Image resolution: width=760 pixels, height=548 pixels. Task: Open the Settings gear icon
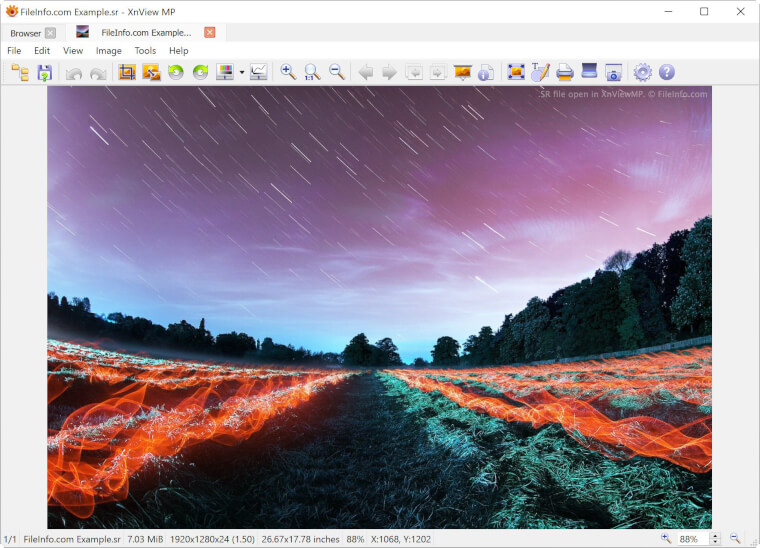click(x=643, y=72)
